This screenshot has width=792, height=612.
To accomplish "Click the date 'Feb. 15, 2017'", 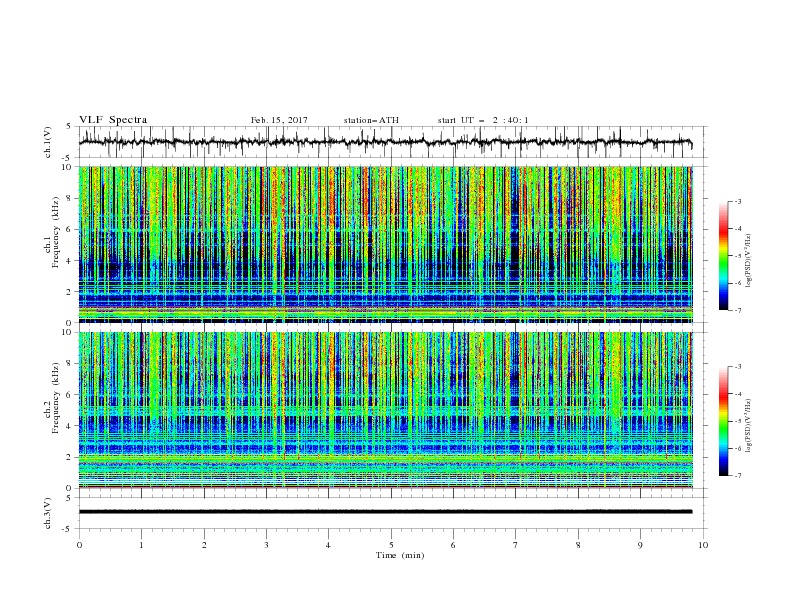I will [279, 120].
